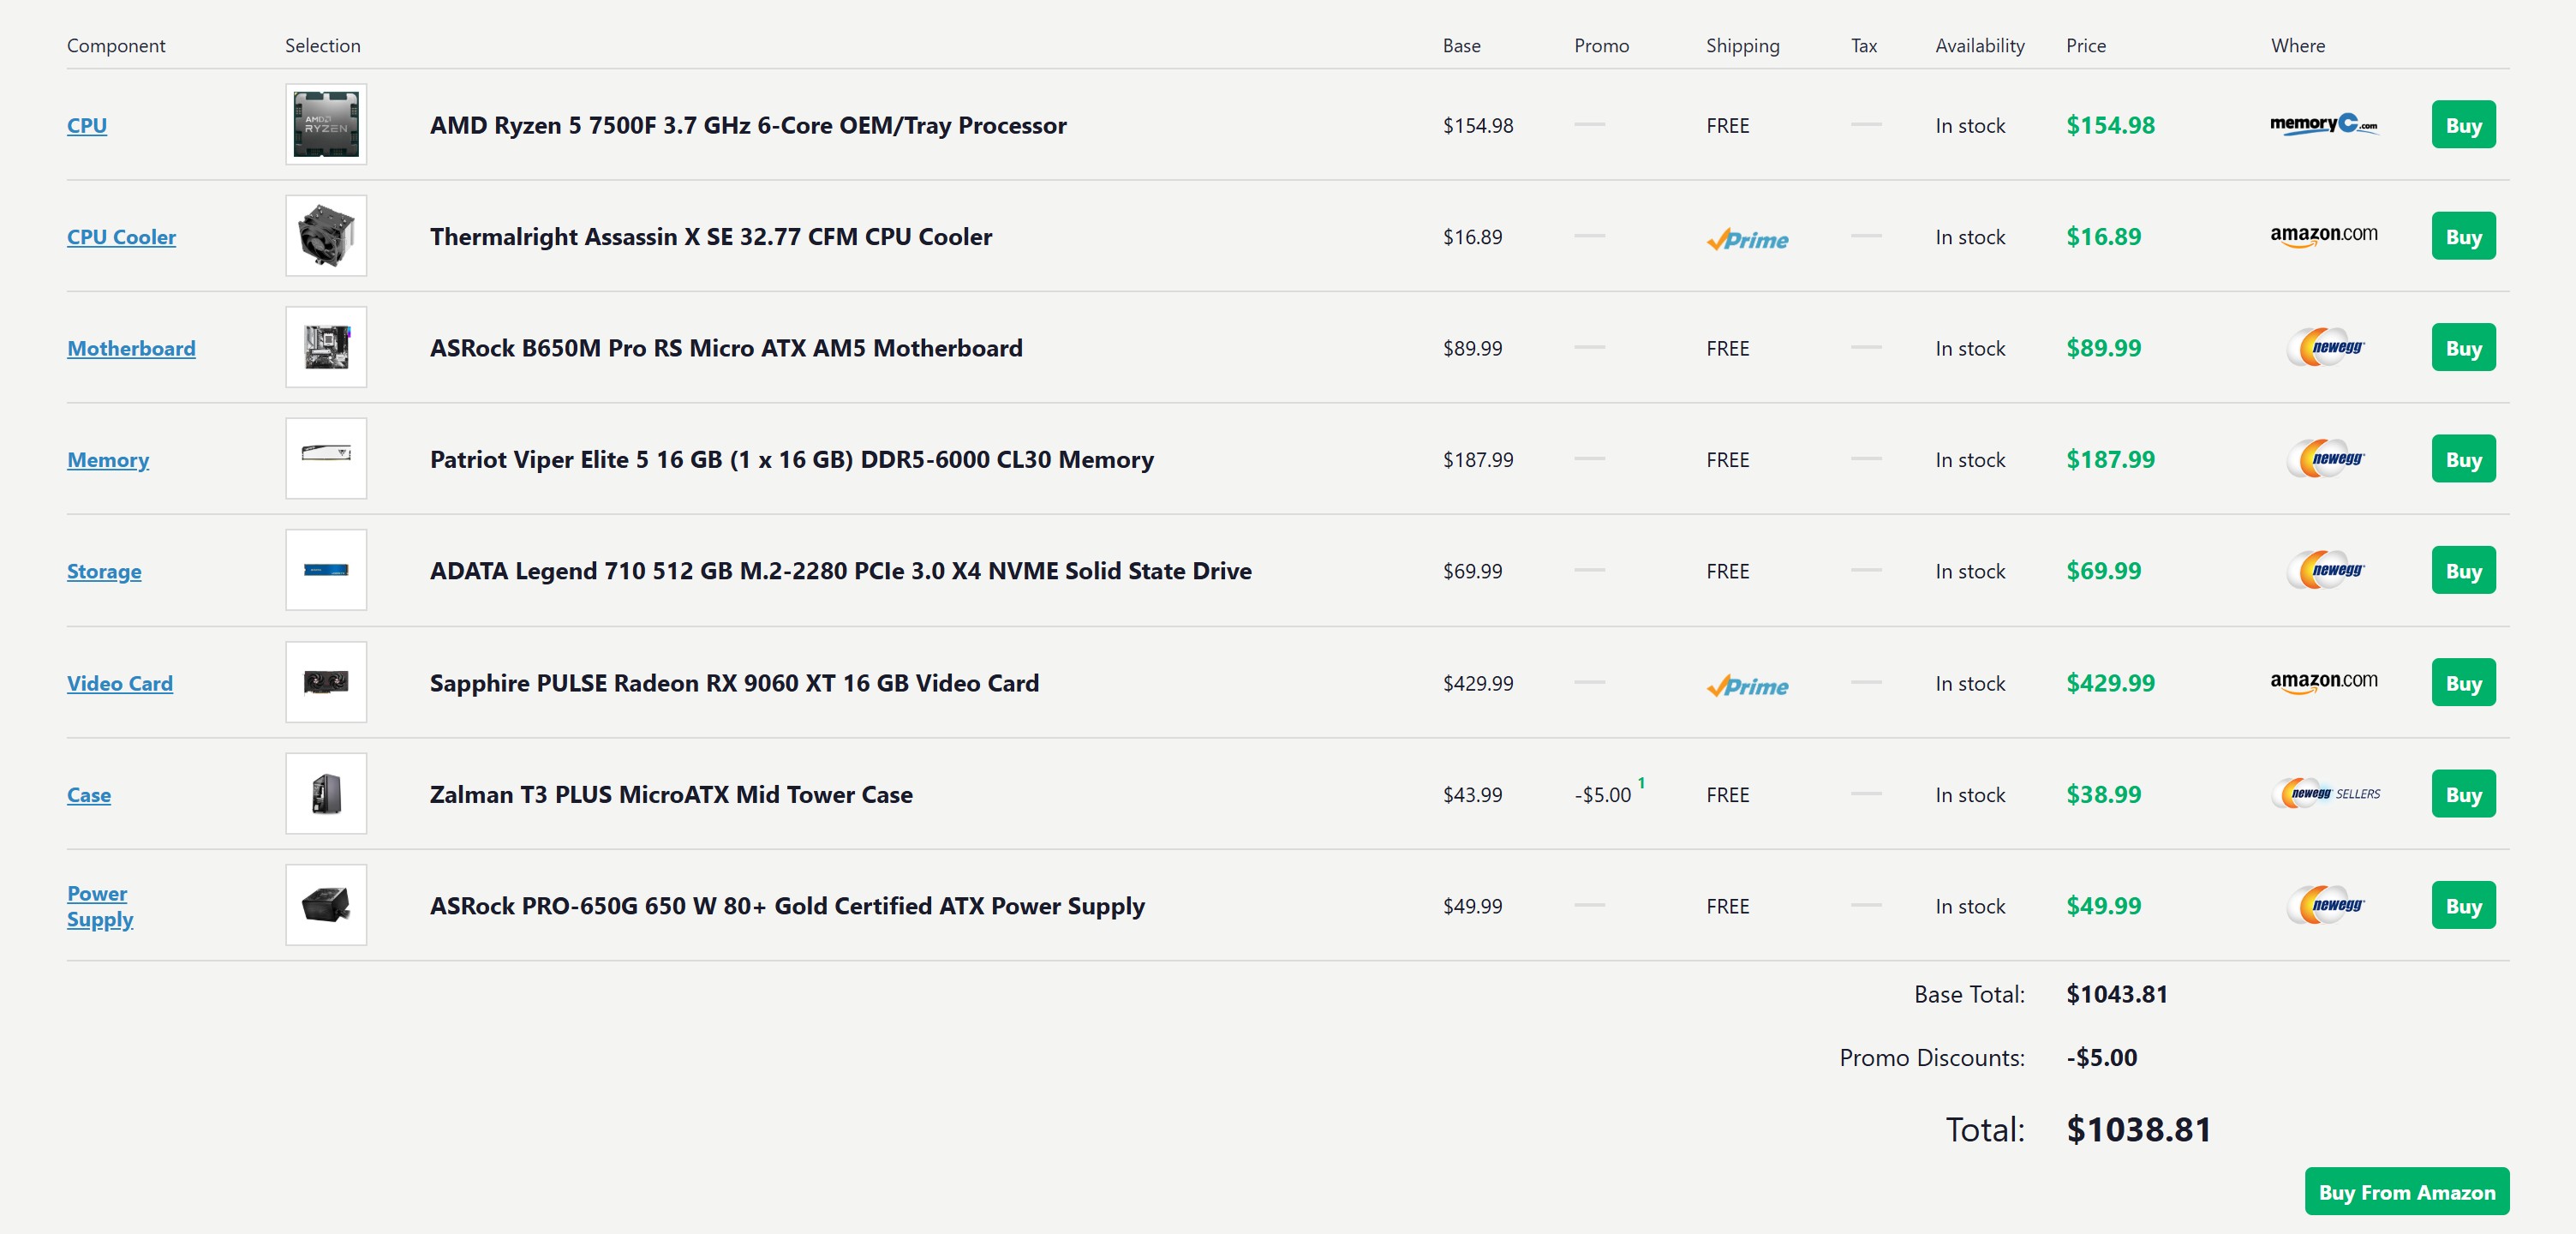
Task: Open the AMD Ryzen CPU product thumbnail
Action: [326, 124]
